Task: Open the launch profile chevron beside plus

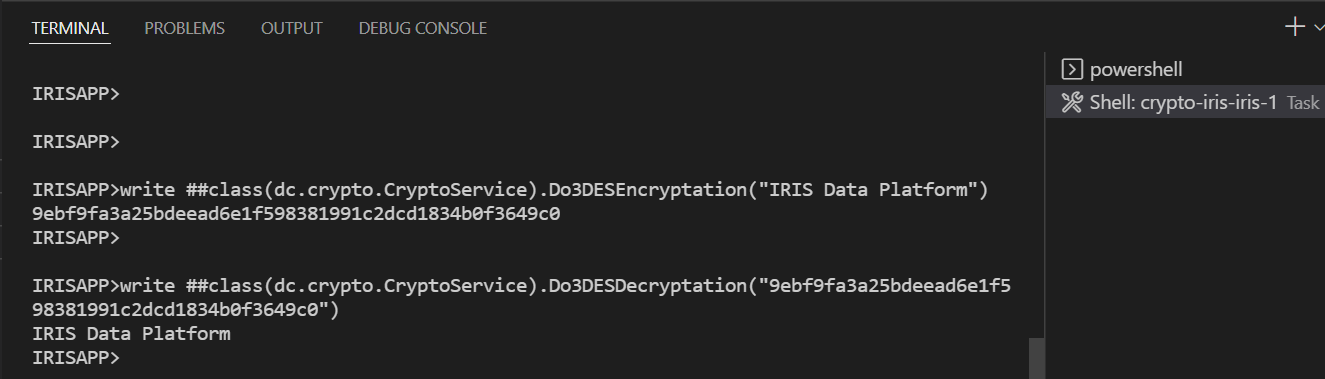Action: coord(1318,28)
